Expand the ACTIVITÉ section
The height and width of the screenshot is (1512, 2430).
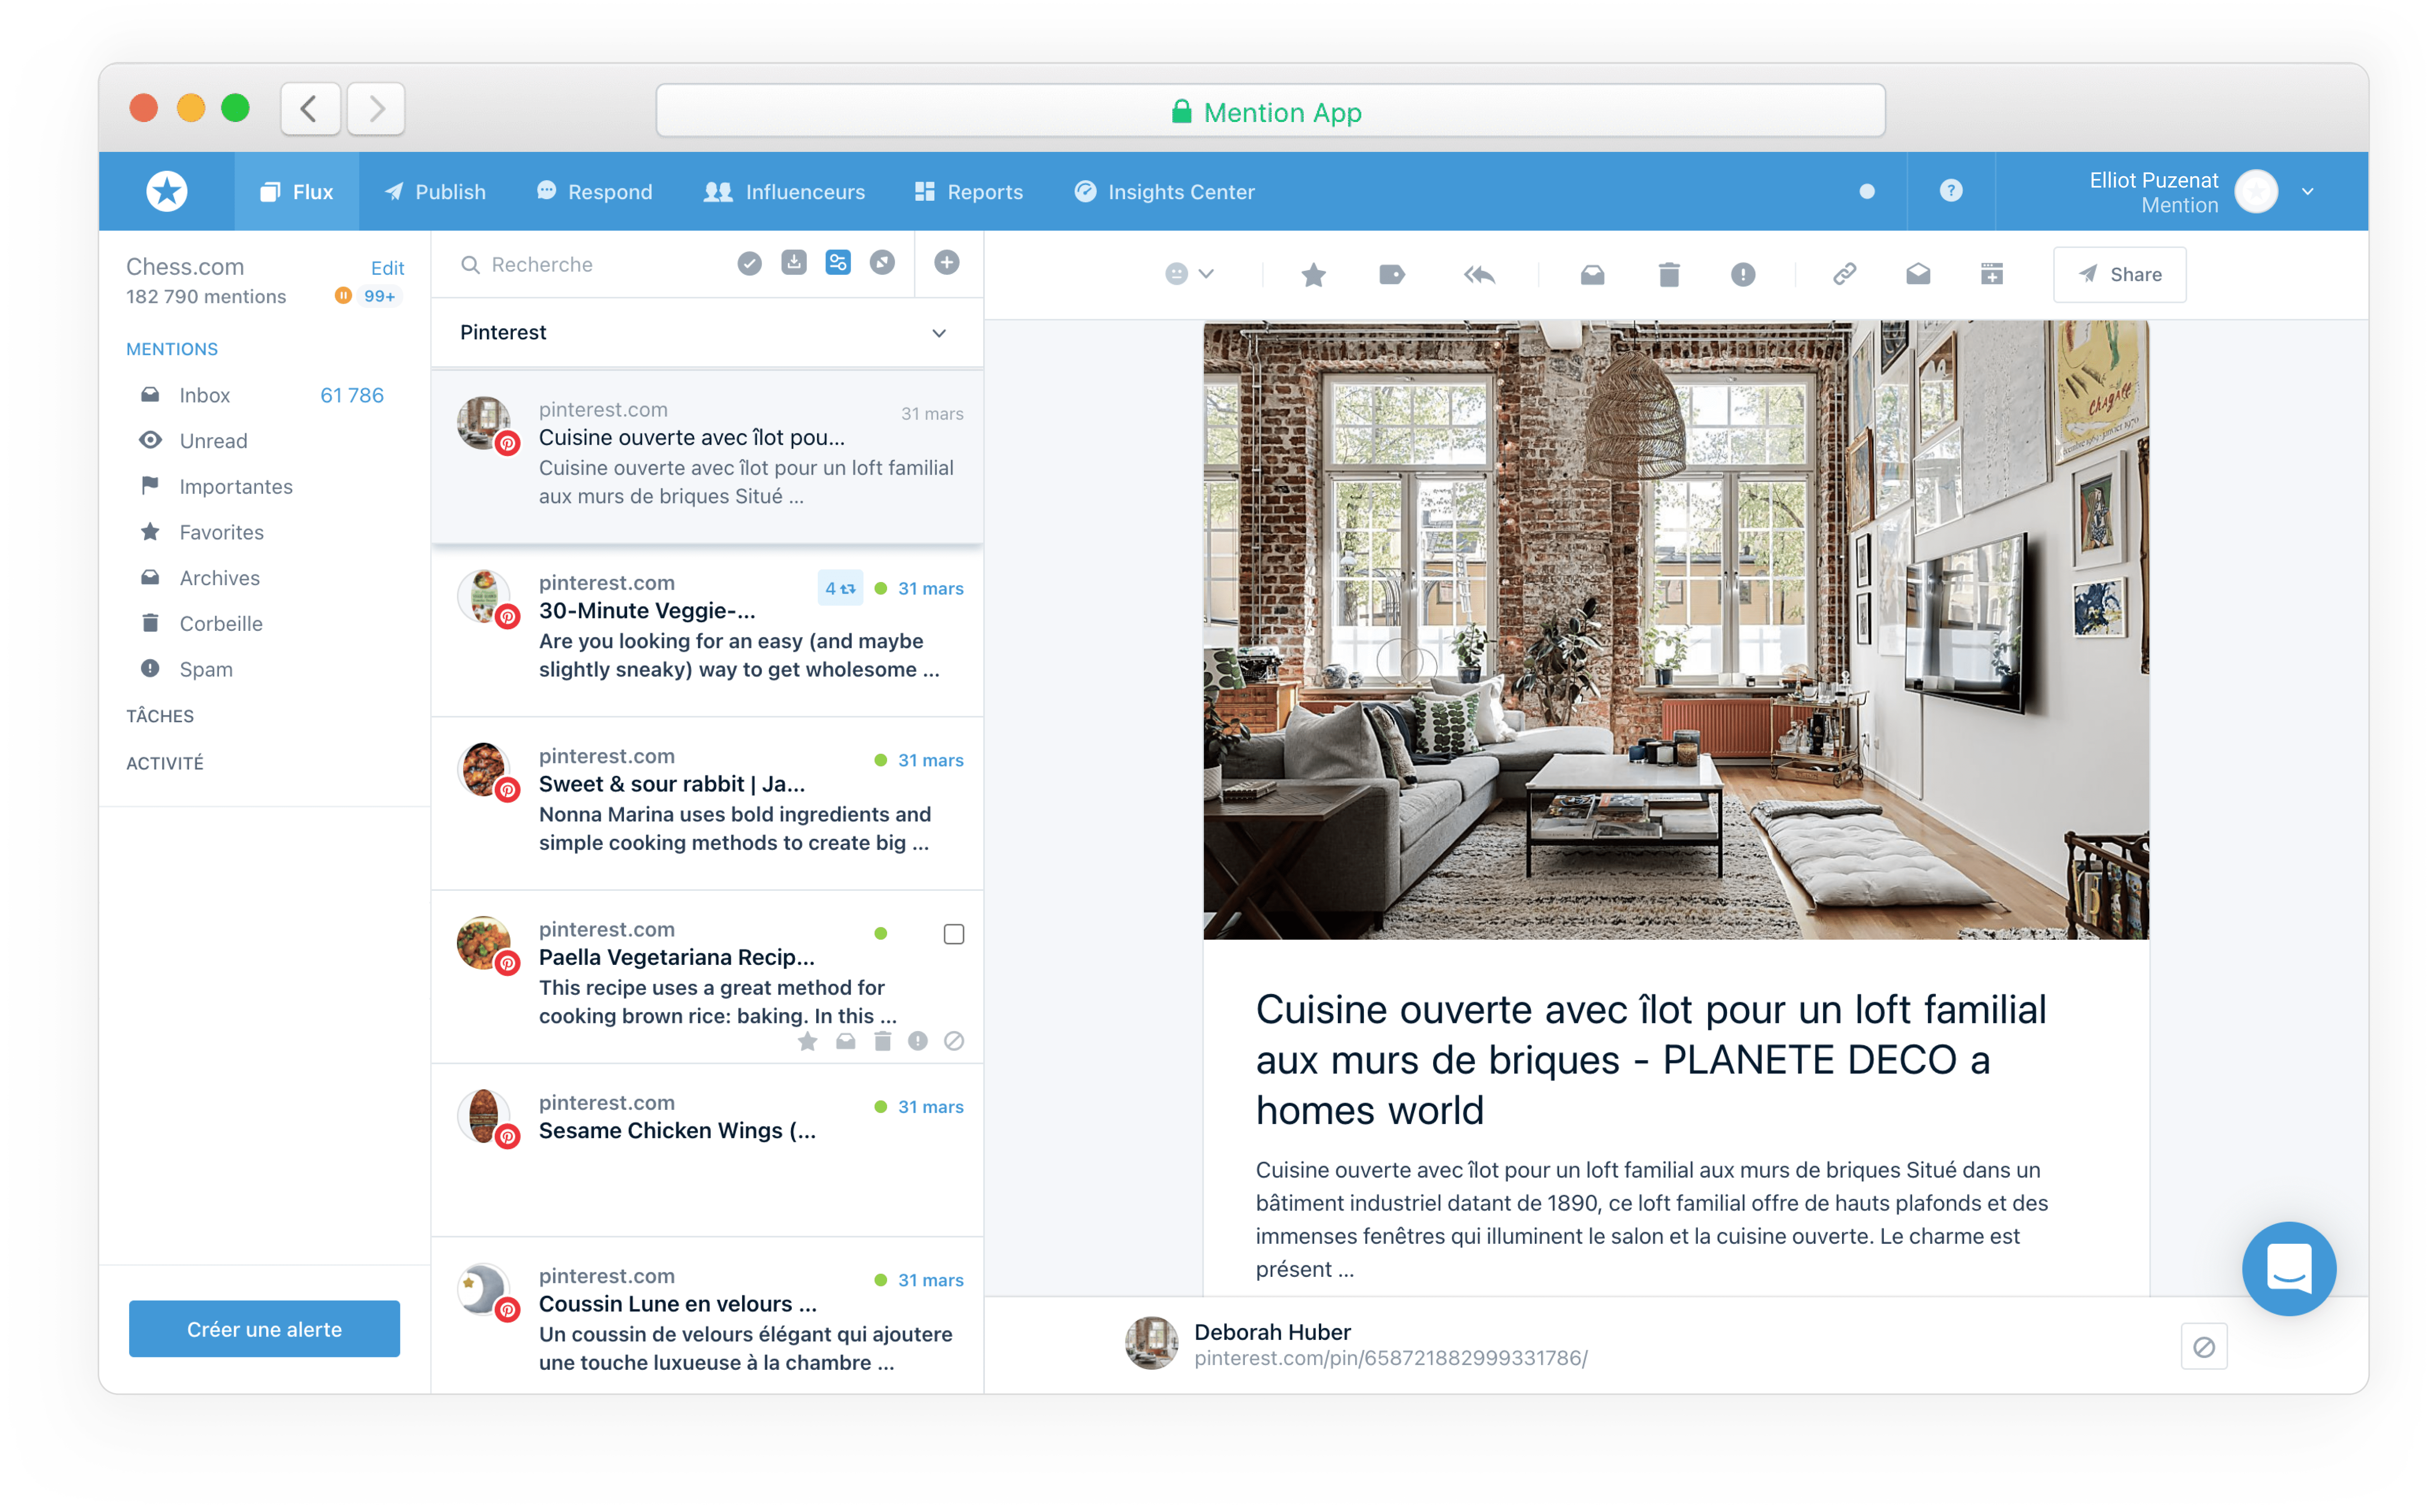click(x=165, y=763)
